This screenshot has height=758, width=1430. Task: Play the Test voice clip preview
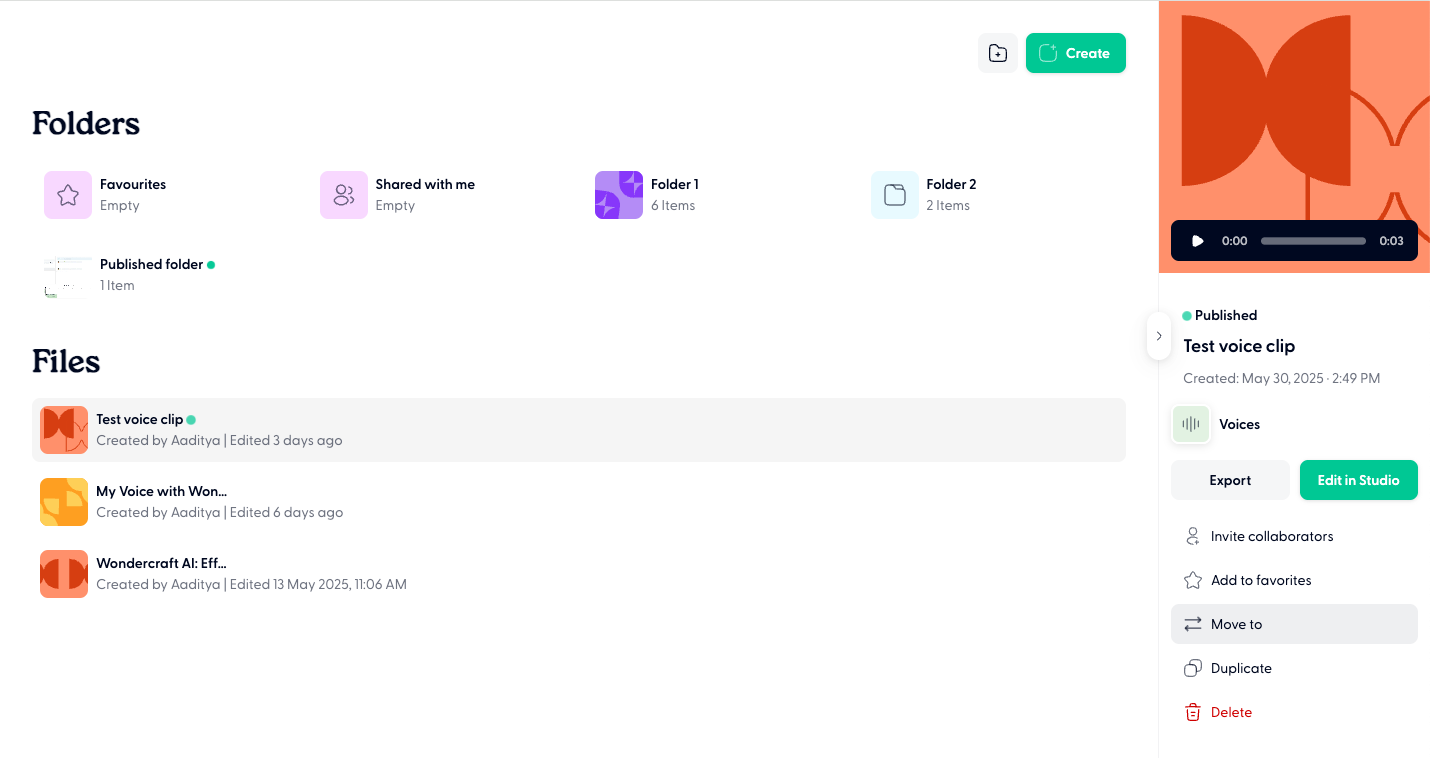[x=1197, y=240]
